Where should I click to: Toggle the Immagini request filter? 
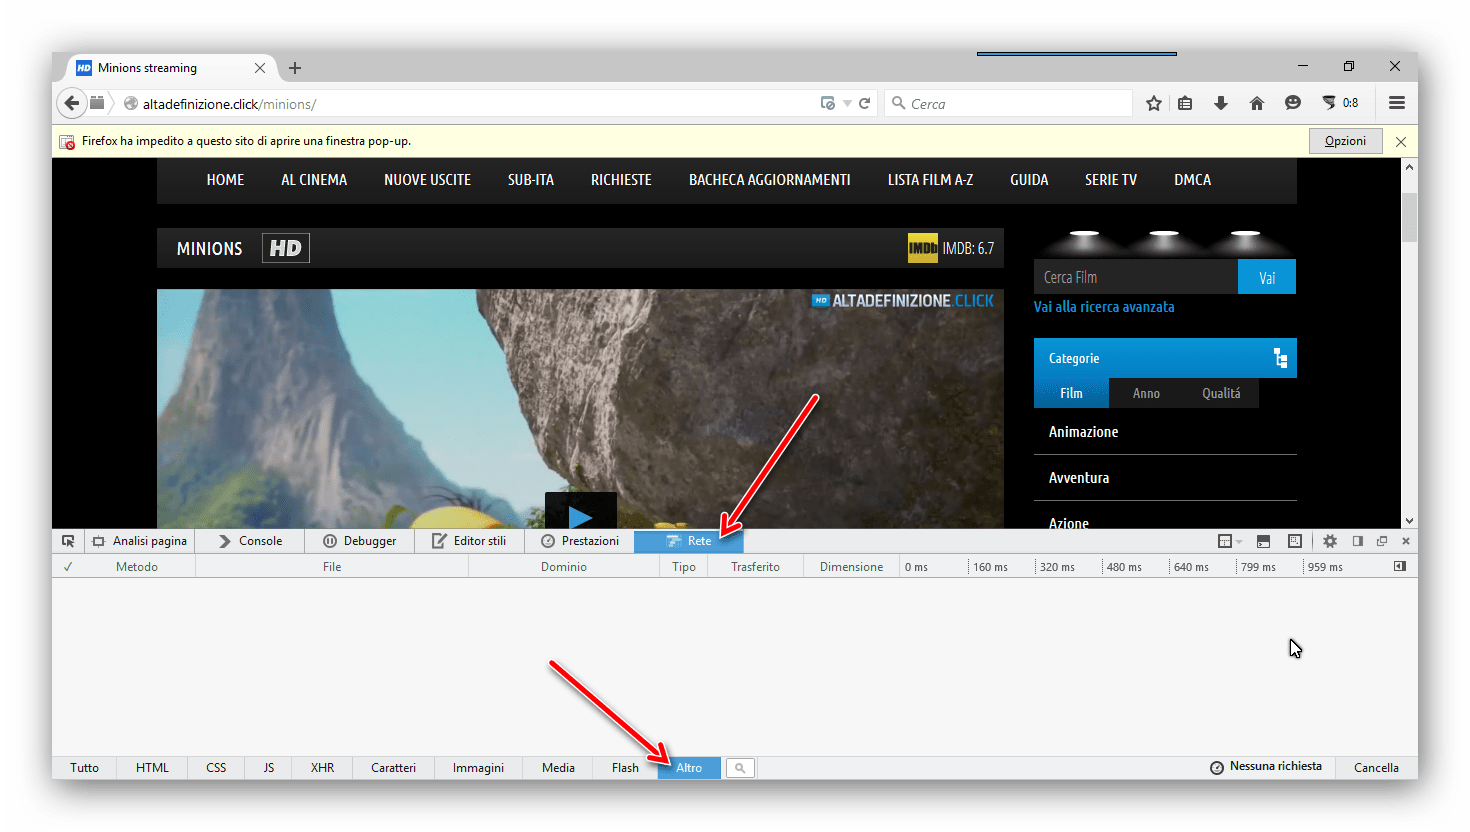(479, 768)
